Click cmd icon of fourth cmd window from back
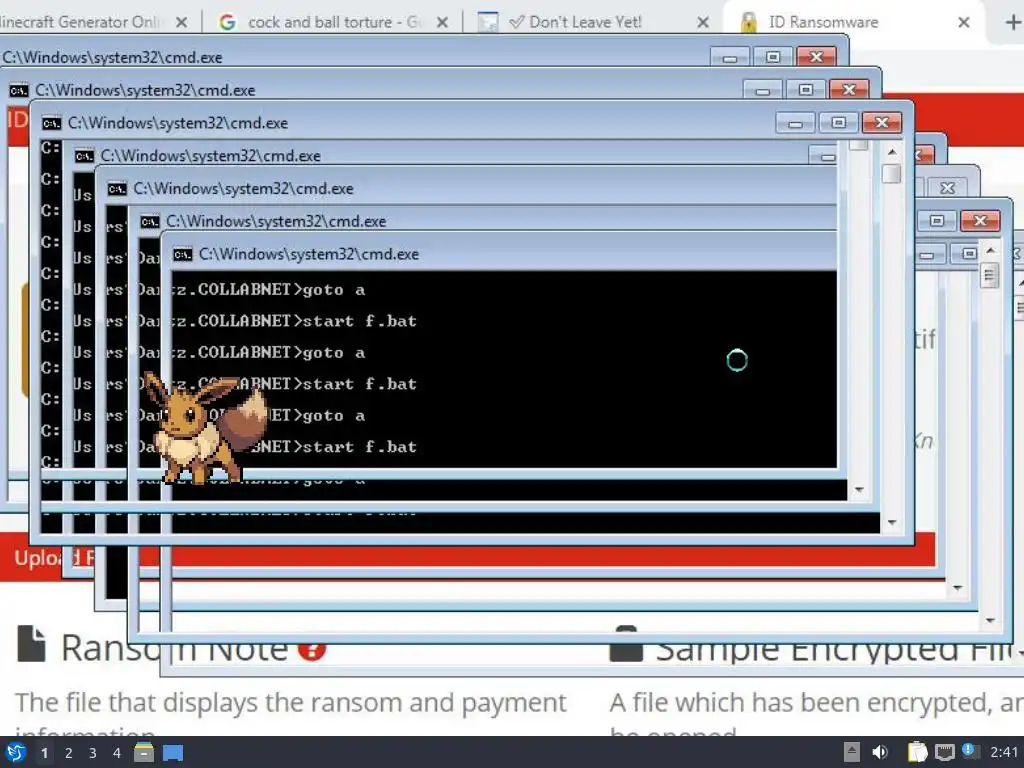Screen dimensions: 1024x768 click(84, 156)
